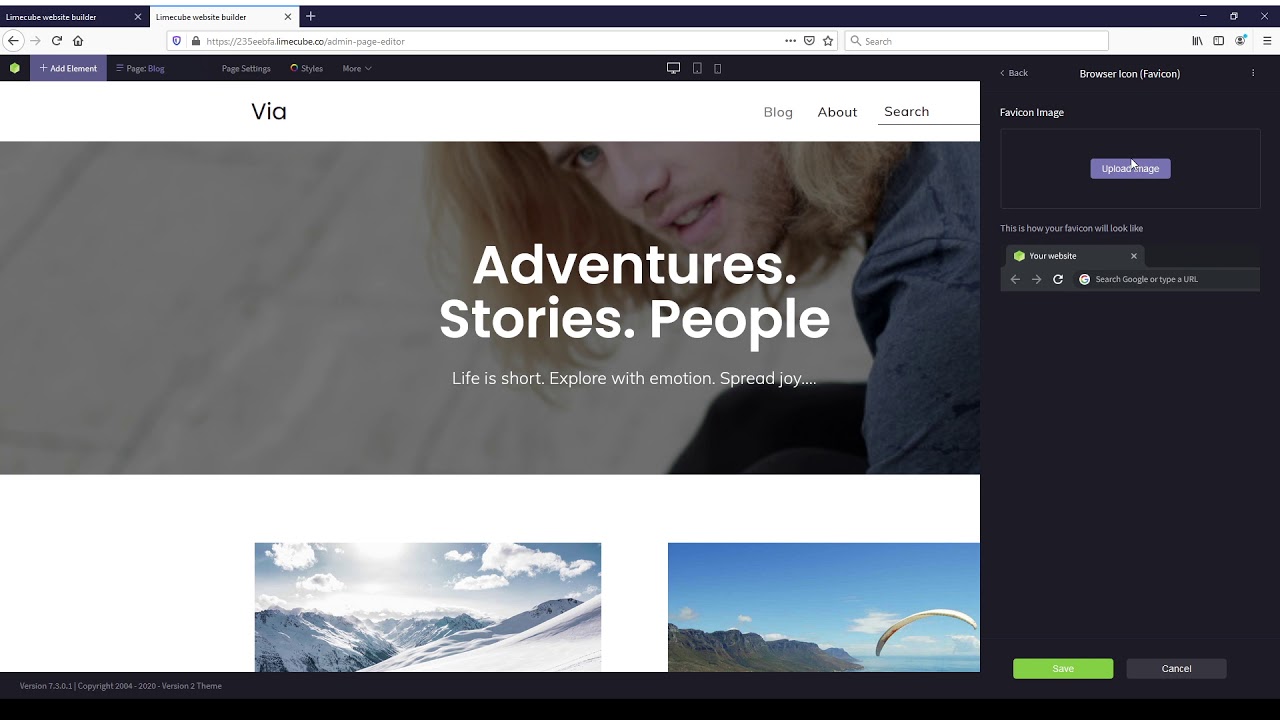The width and height of the screenshot is (1280, 720).
Task: Cancel the favicon changes
Action: pos(1176,668)
